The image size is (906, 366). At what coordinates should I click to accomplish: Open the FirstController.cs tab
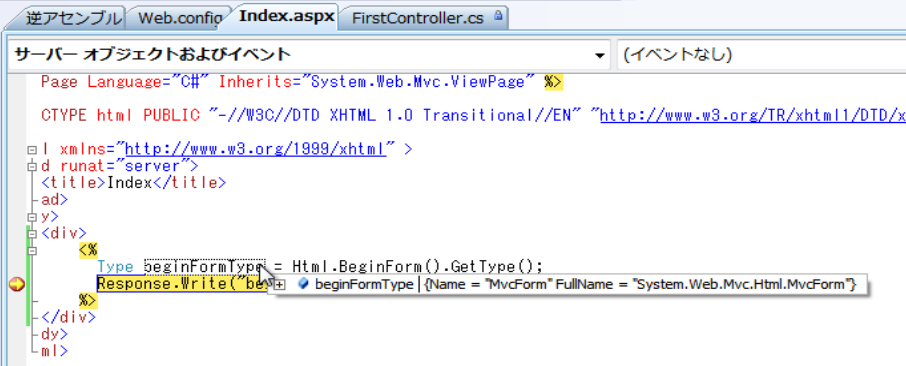coord(417,19)
